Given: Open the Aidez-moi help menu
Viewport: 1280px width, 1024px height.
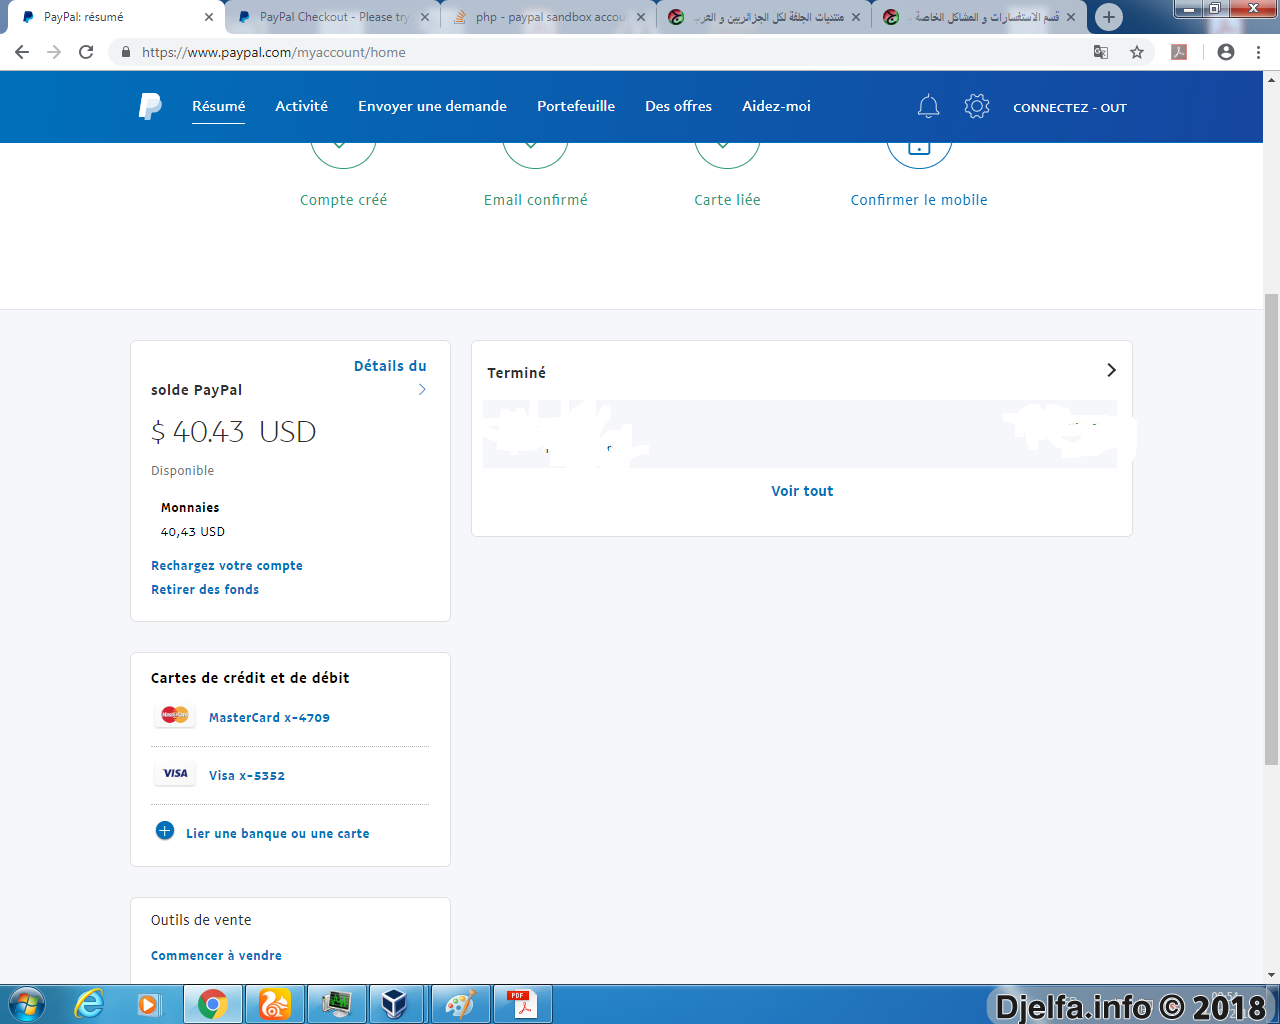Looking at the screenshot, I should click(x=777, y=106).
